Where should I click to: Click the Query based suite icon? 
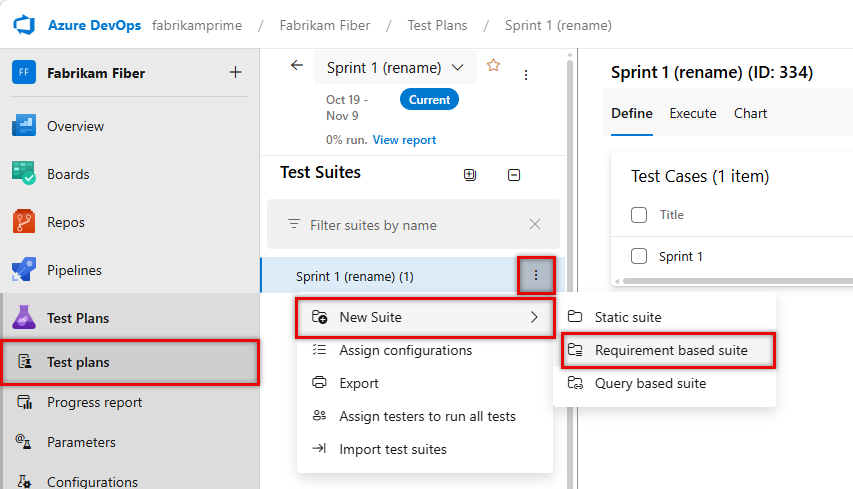[x=575, y=383]
